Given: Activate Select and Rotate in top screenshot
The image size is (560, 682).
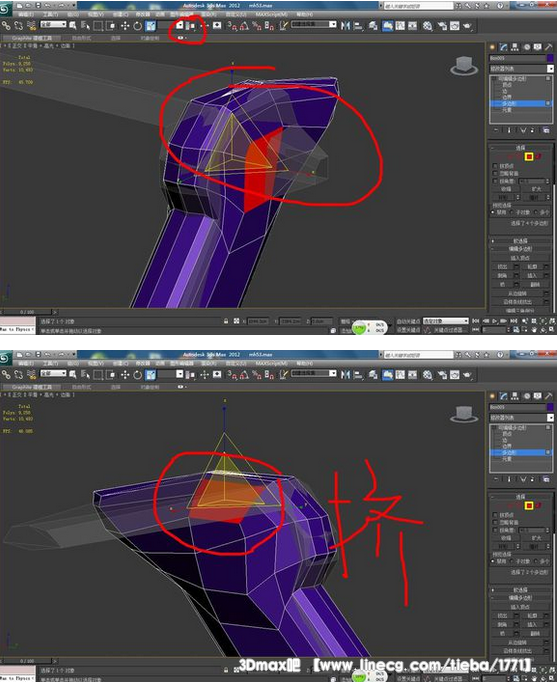Looking at the screenshot, I should pos(137,26).
